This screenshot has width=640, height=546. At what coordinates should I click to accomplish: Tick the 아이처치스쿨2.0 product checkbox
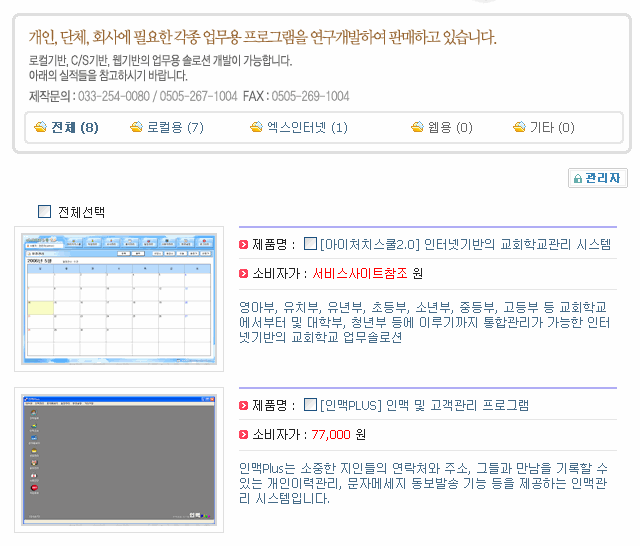[310, 244]
